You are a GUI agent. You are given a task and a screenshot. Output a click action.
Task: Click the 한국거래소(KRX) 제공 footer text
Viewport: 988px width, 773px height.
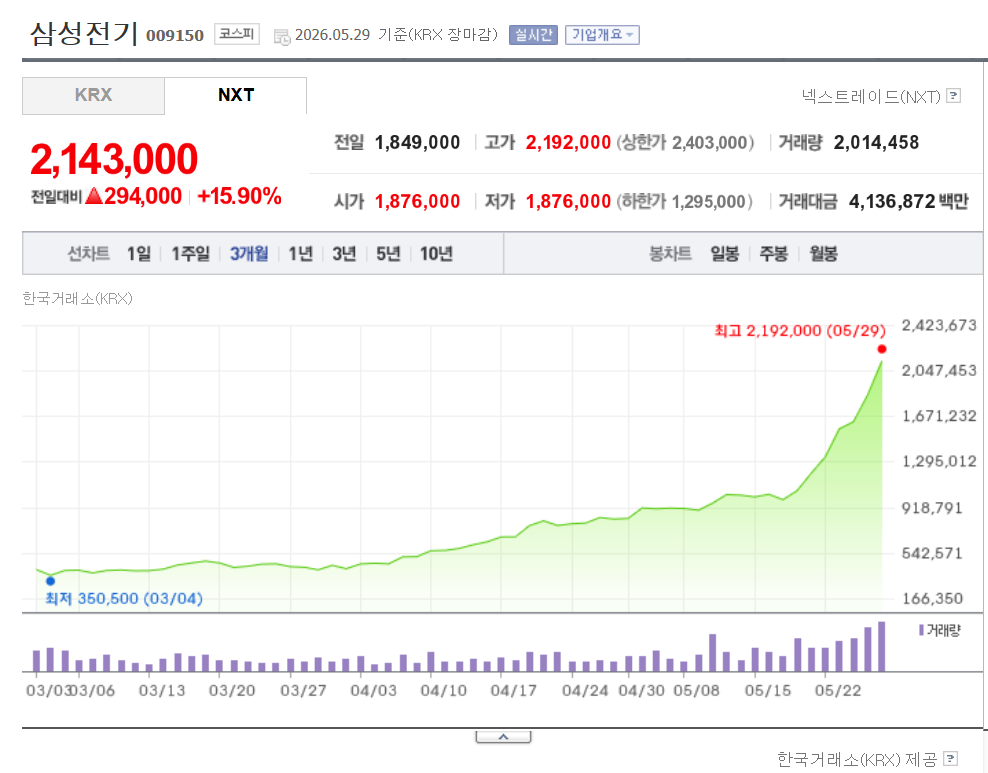pos(857,759)
